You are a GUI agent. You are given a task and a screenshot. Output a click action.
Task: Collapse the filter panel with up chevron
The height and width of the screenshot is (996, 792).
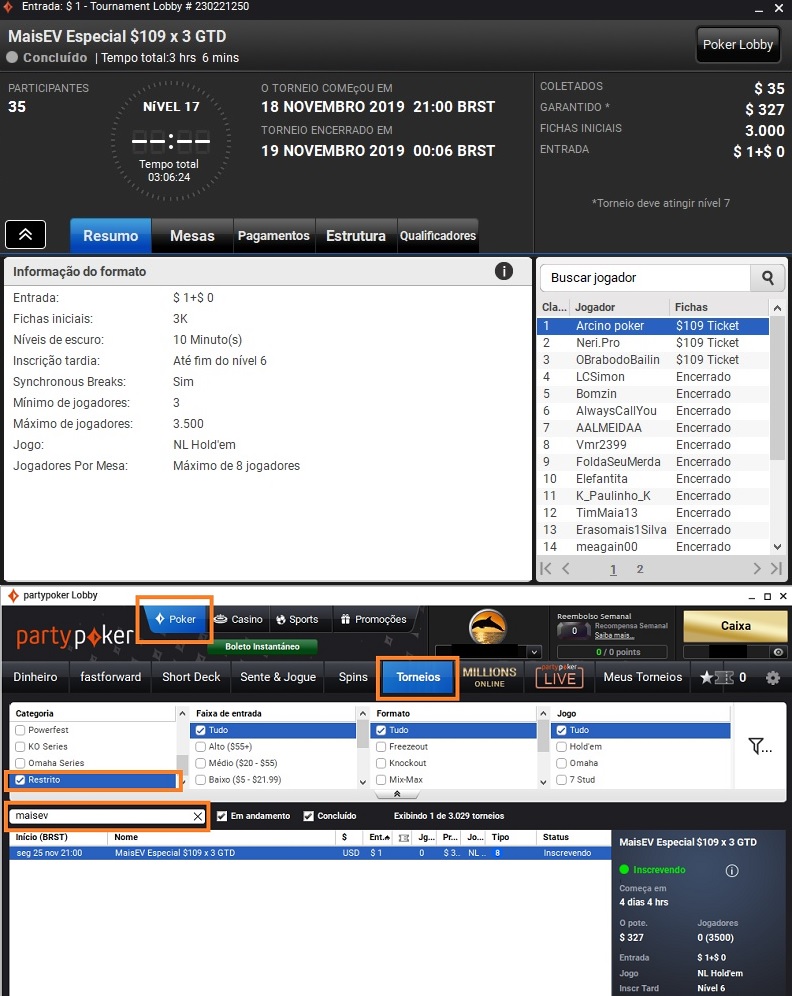pos(397,794)
